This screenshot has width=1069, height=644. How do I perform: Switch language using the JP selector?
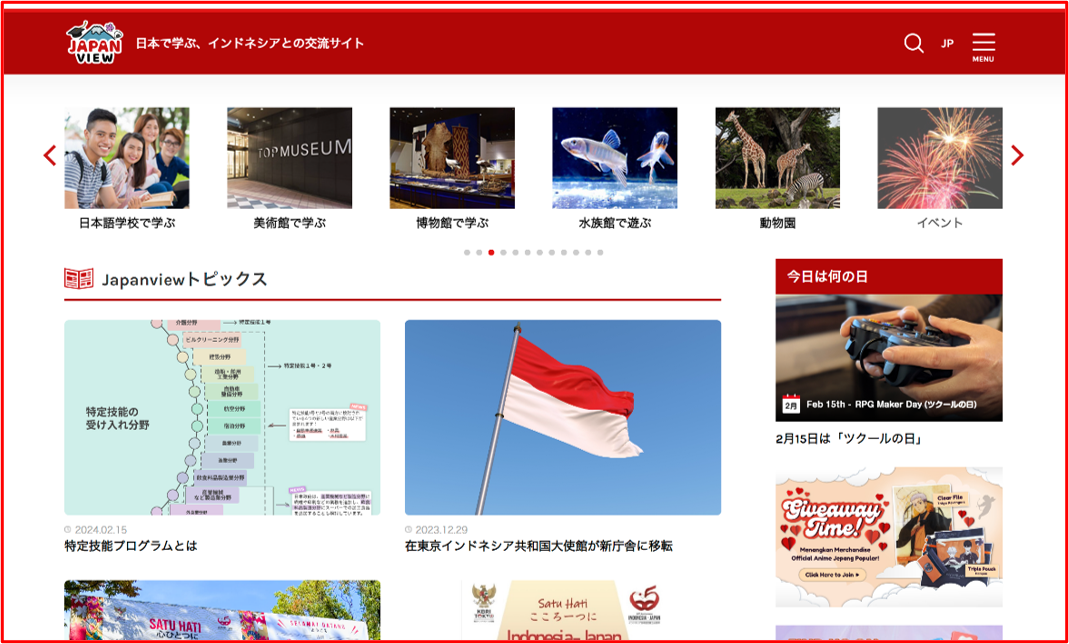947,44
